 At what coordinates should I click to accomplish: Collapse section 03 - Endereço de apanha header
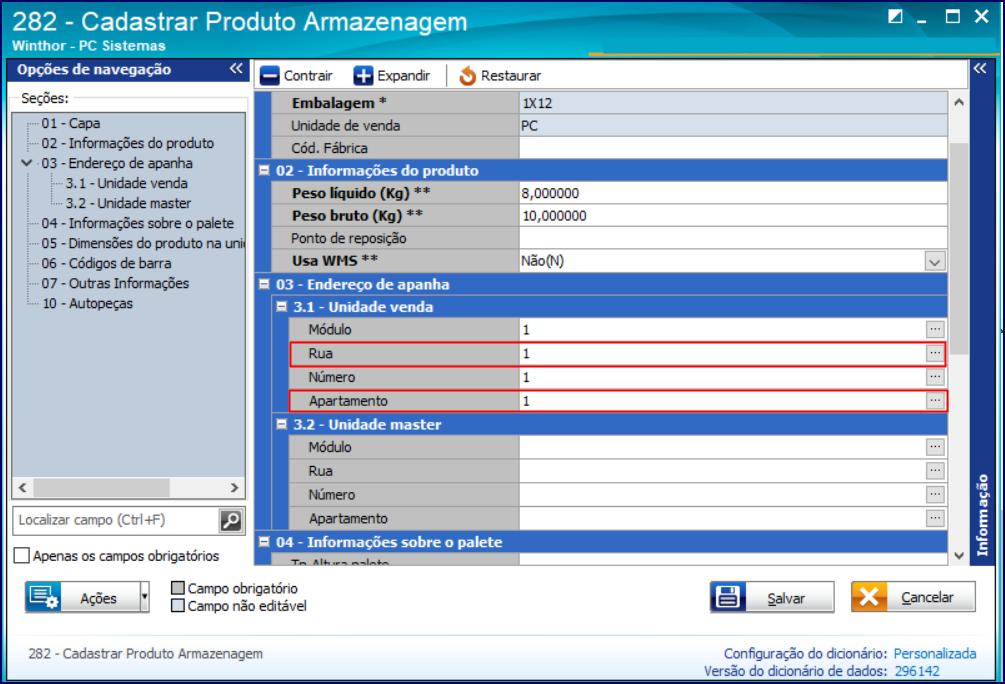(264, 283)
